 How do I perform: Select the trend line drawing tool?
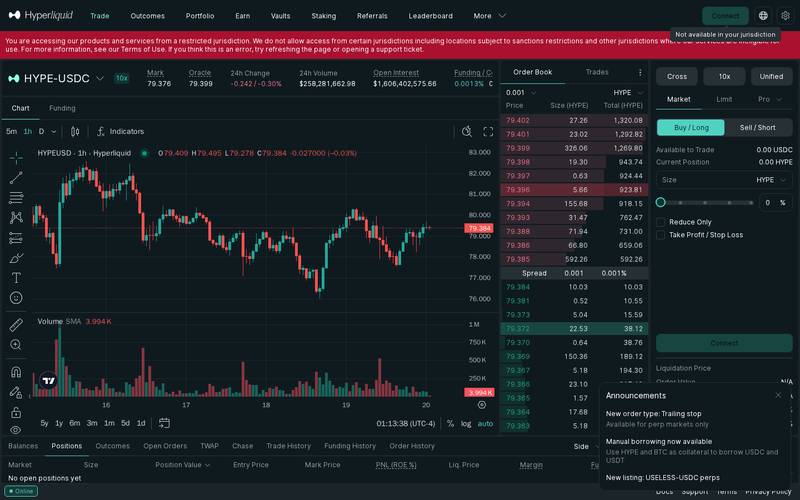pyautogui.click(x=16, y=178)
